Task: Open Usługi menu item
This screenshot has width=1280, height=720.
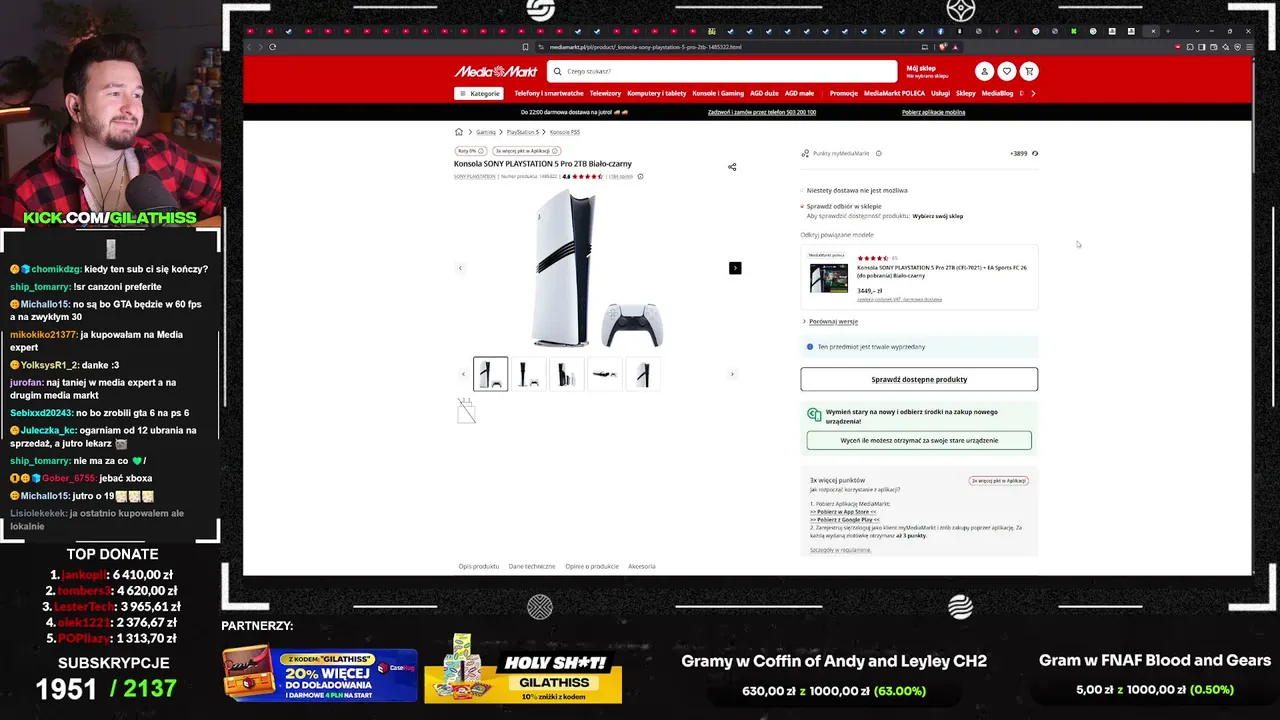Action: point(940,94)
